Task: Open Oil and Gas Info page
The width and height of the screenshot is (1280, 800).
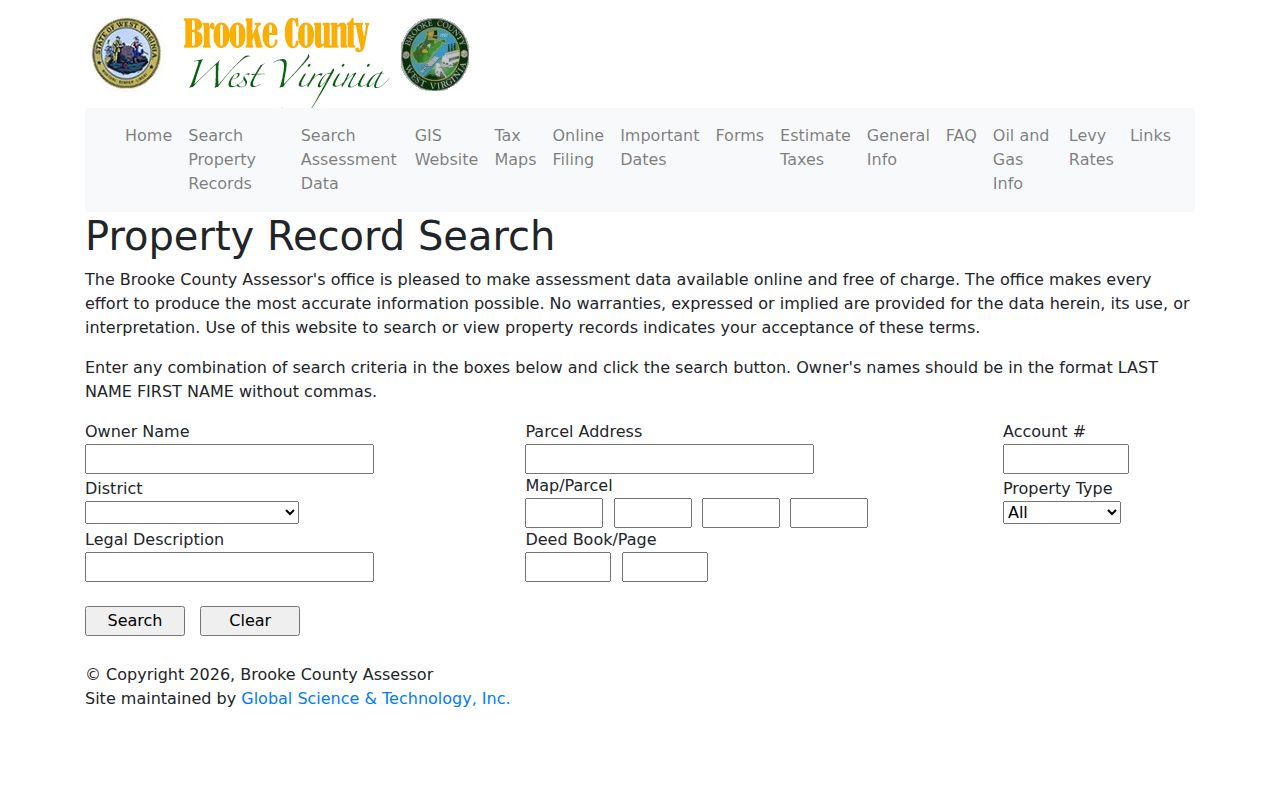Action: pos(1021,159)
